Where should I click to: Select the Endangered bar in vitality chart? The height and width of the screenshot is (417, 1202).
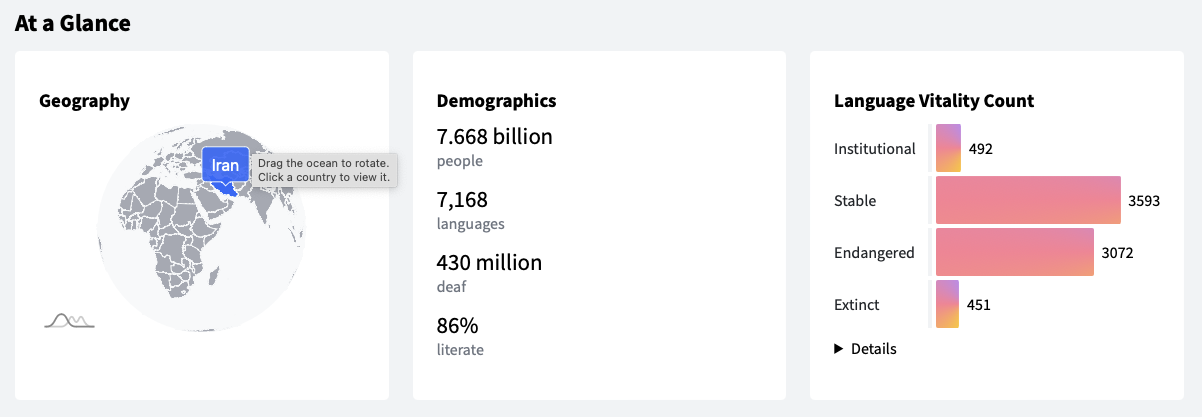click(1015, 252)
